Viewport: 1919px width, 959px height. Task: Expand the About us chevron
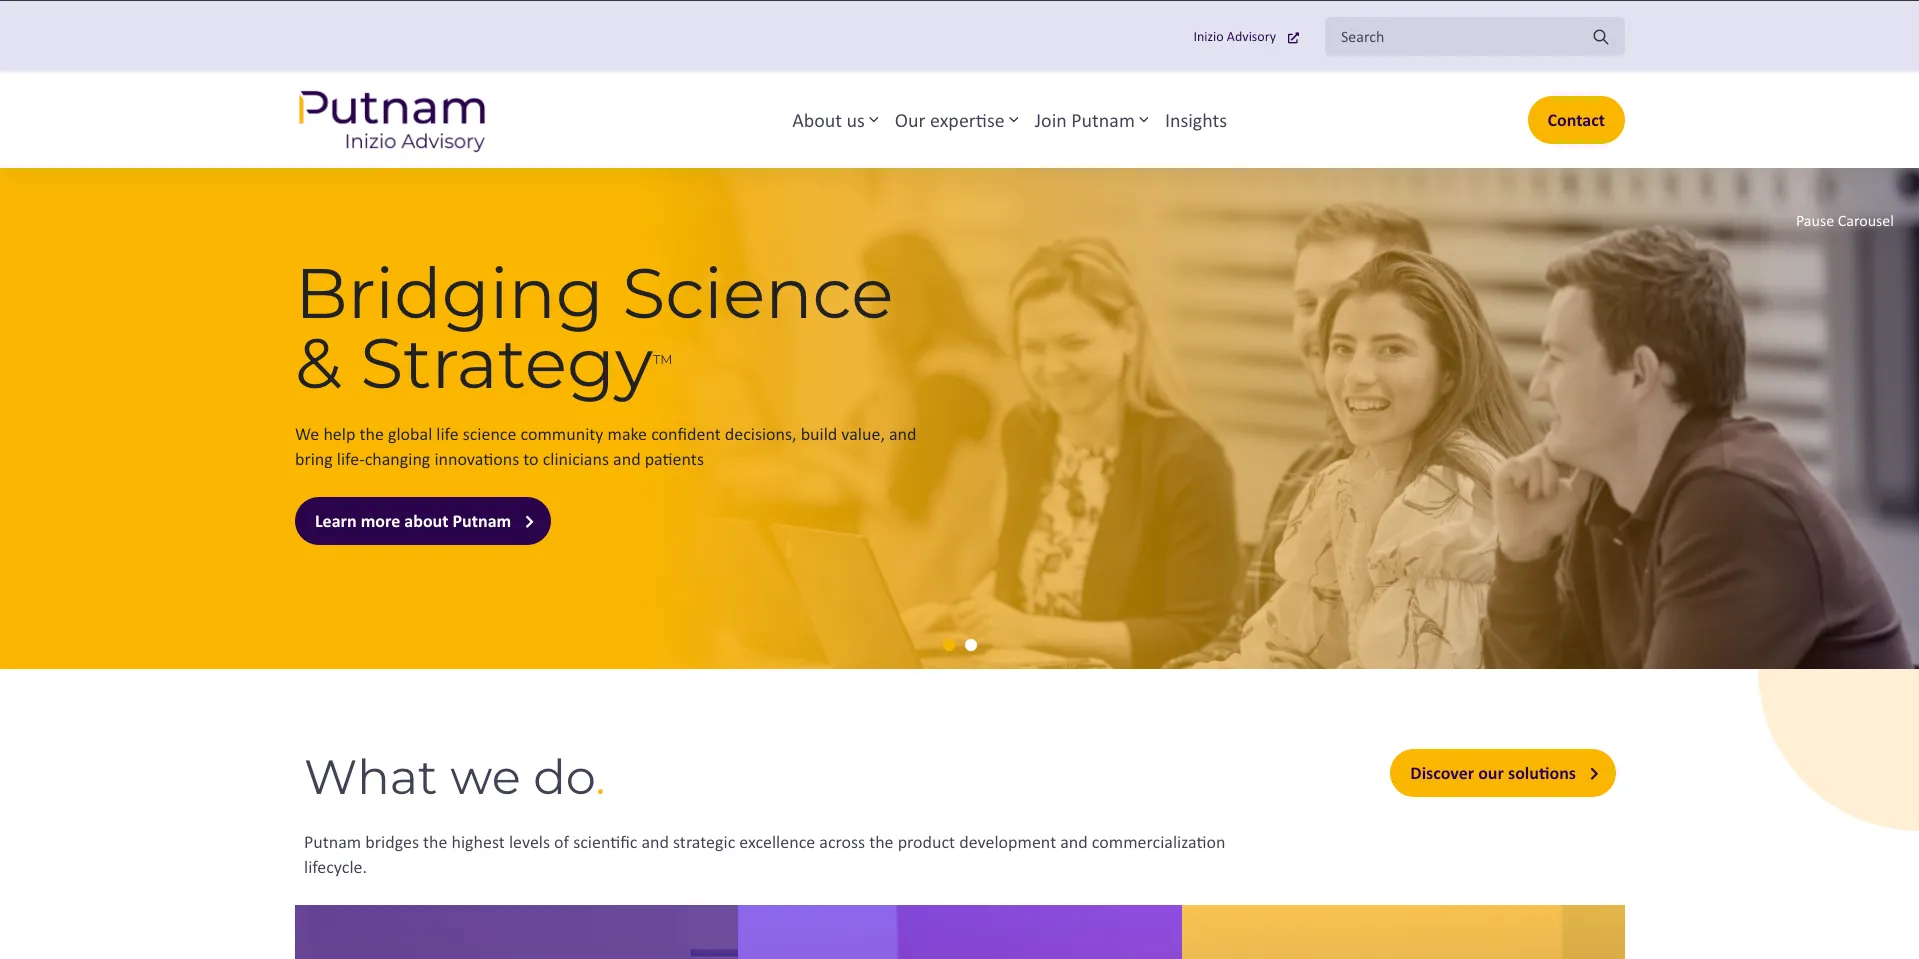874,120
